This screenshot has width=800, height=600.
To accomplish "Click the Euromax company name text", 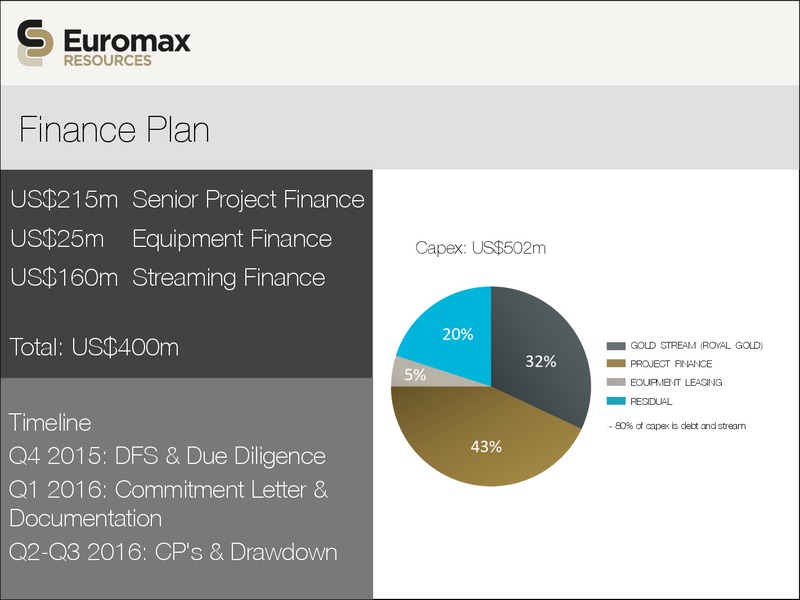I will pyautogui.click(x=127, y=41).
